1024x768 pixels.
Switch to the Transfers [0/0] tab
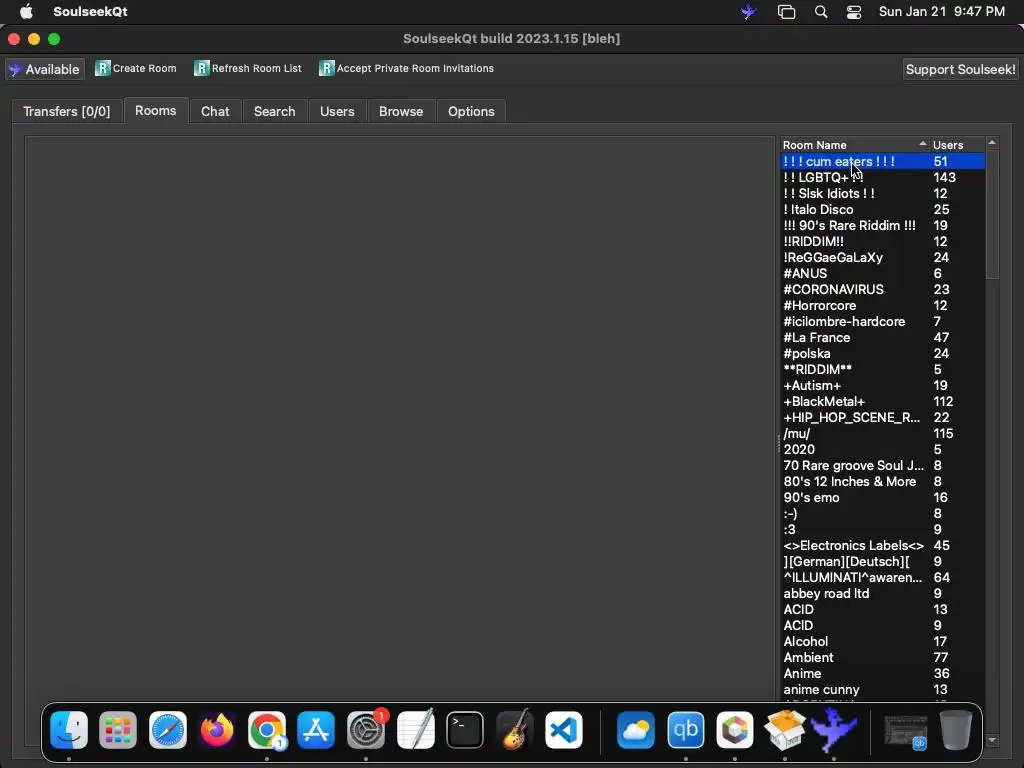[x=67, y=112]
